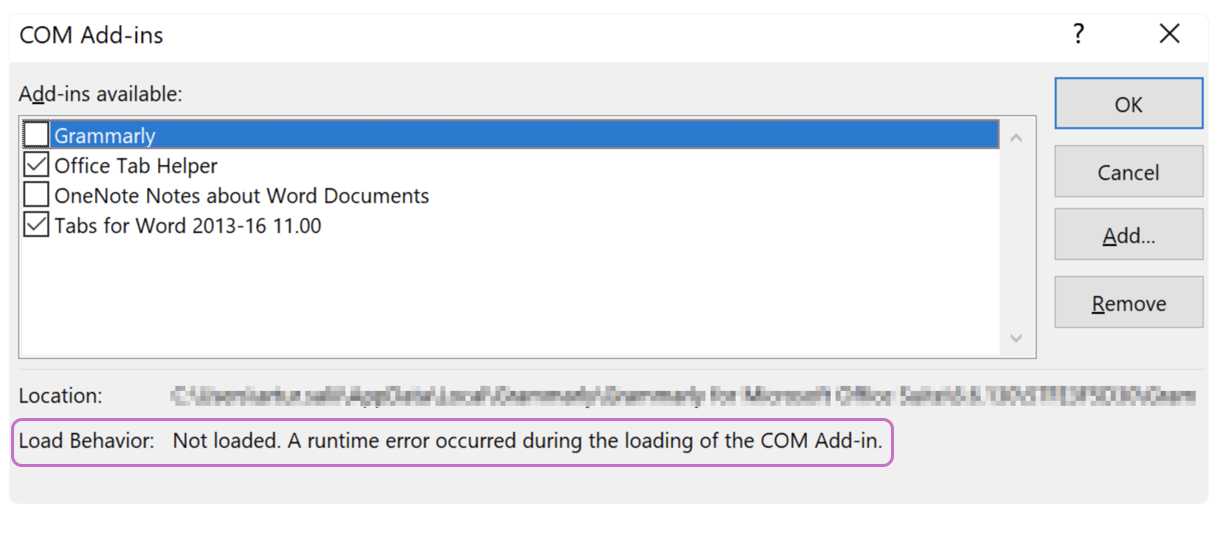The width and height of the screenshot is (1223, 551).
Task: Disable the Tabs for Word 2013-16 checkbox
Action: coord(36,225)
